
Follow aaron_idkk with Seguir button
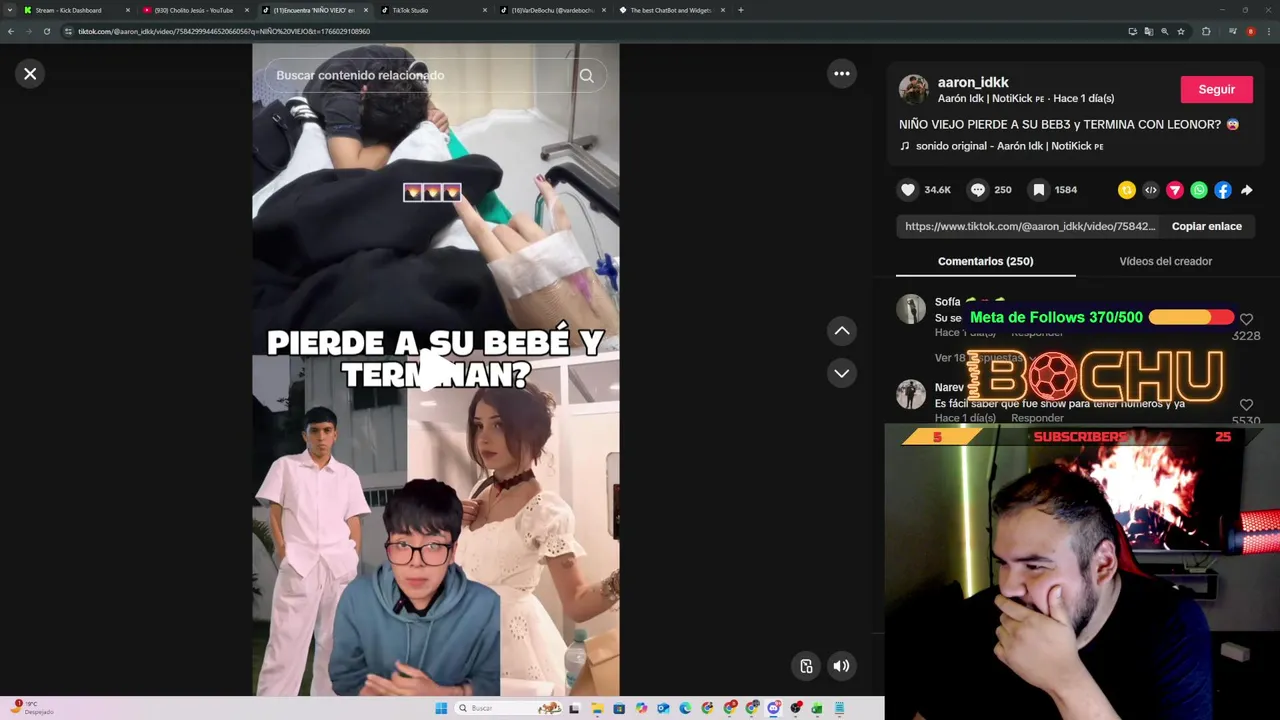pos(1217,89)
